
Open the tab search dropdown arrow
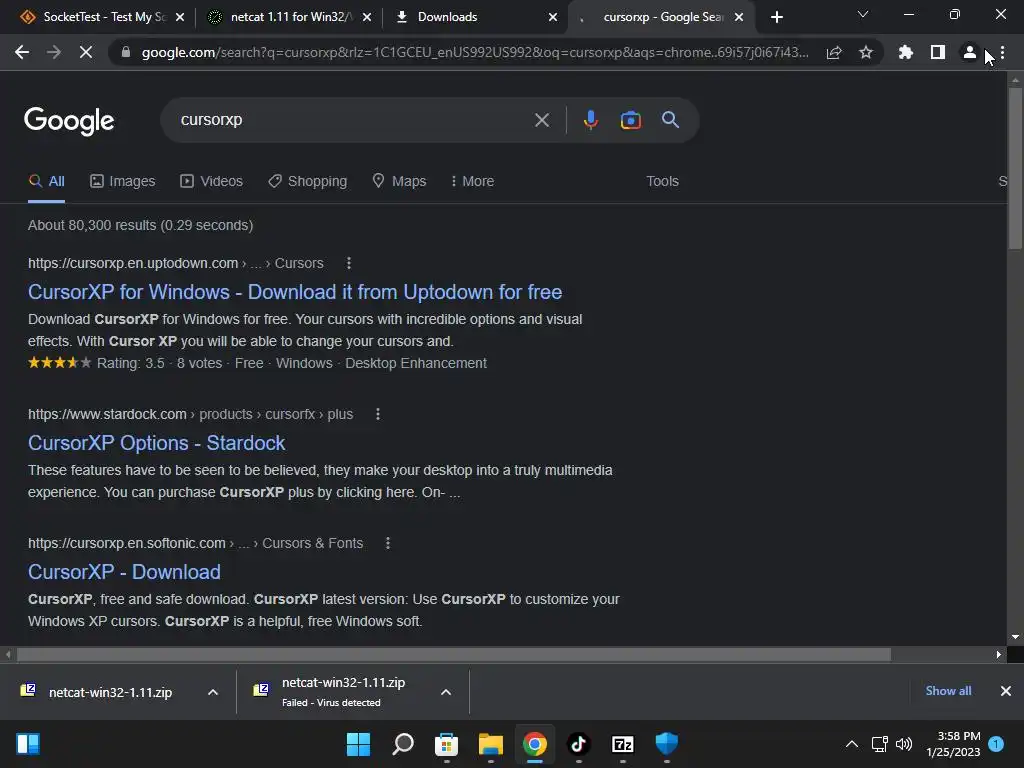(x=863, y=14)
